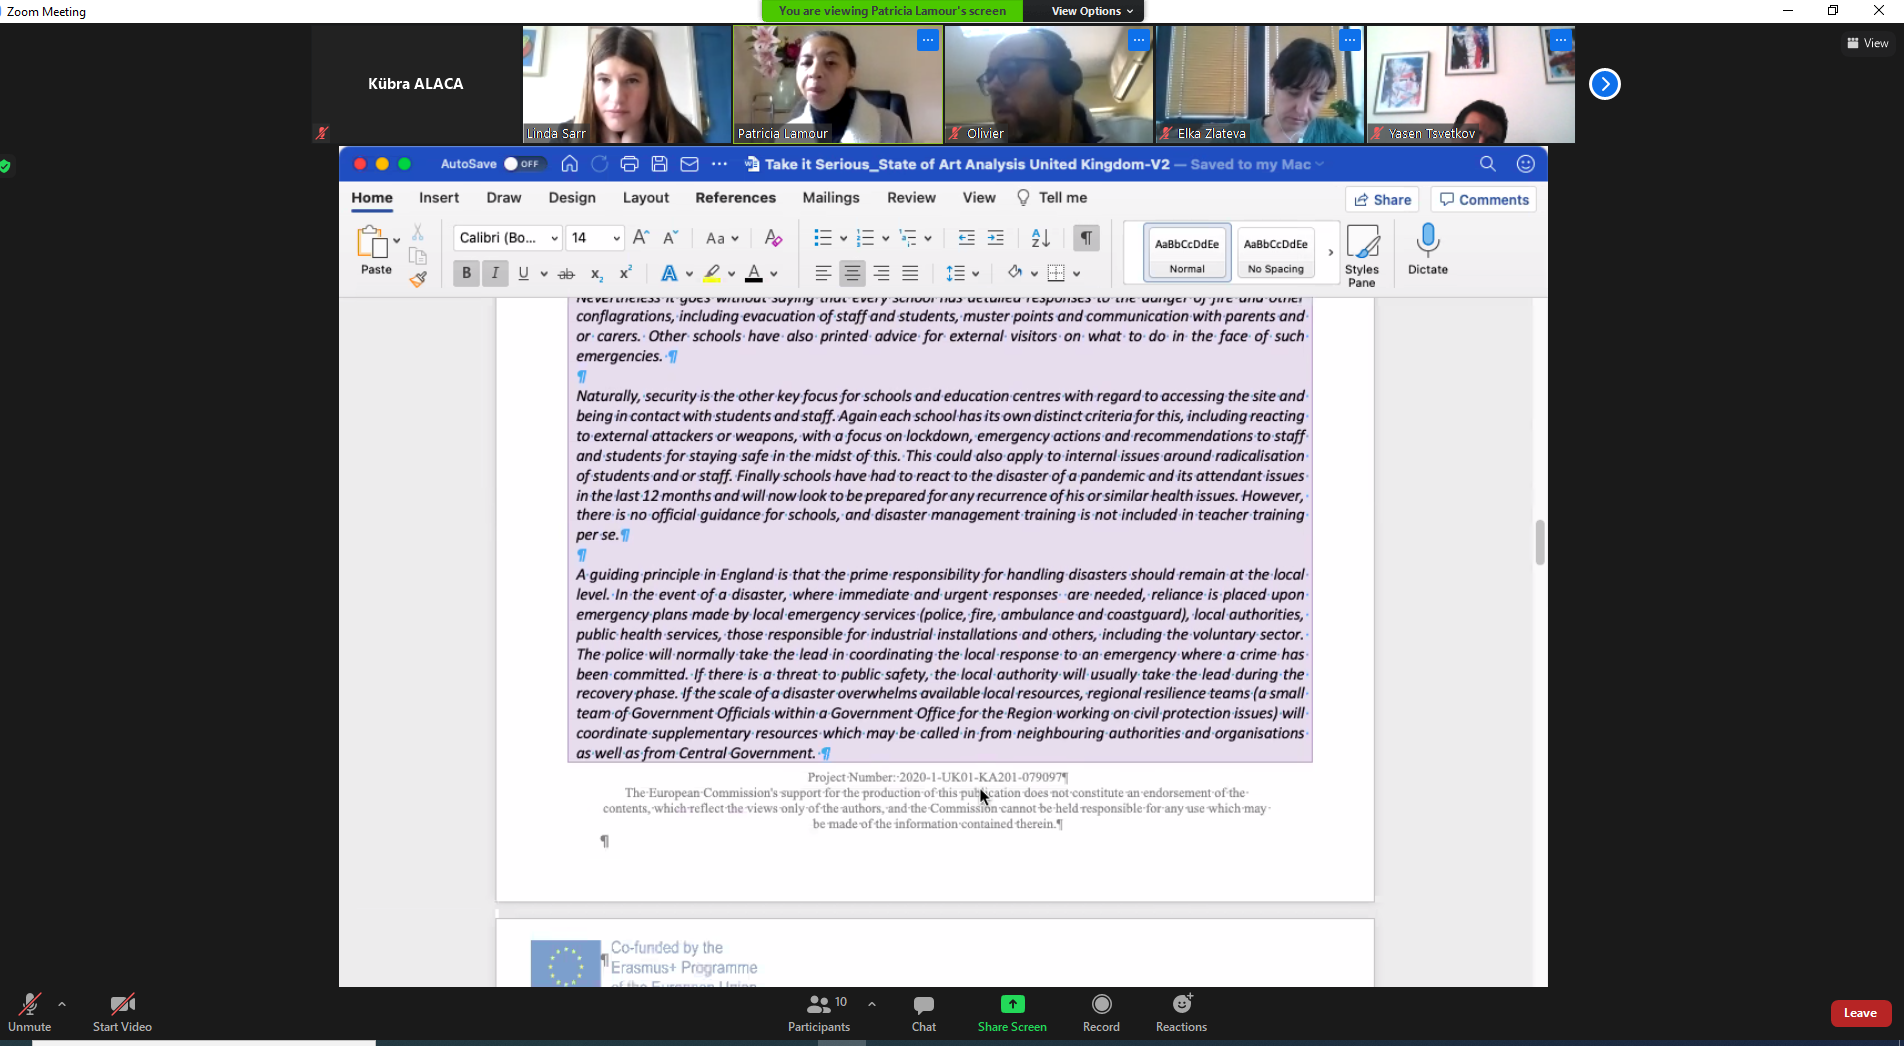Open the Participants panel
Viewport: 1904px width, 1046px height.
[819, 1005]
